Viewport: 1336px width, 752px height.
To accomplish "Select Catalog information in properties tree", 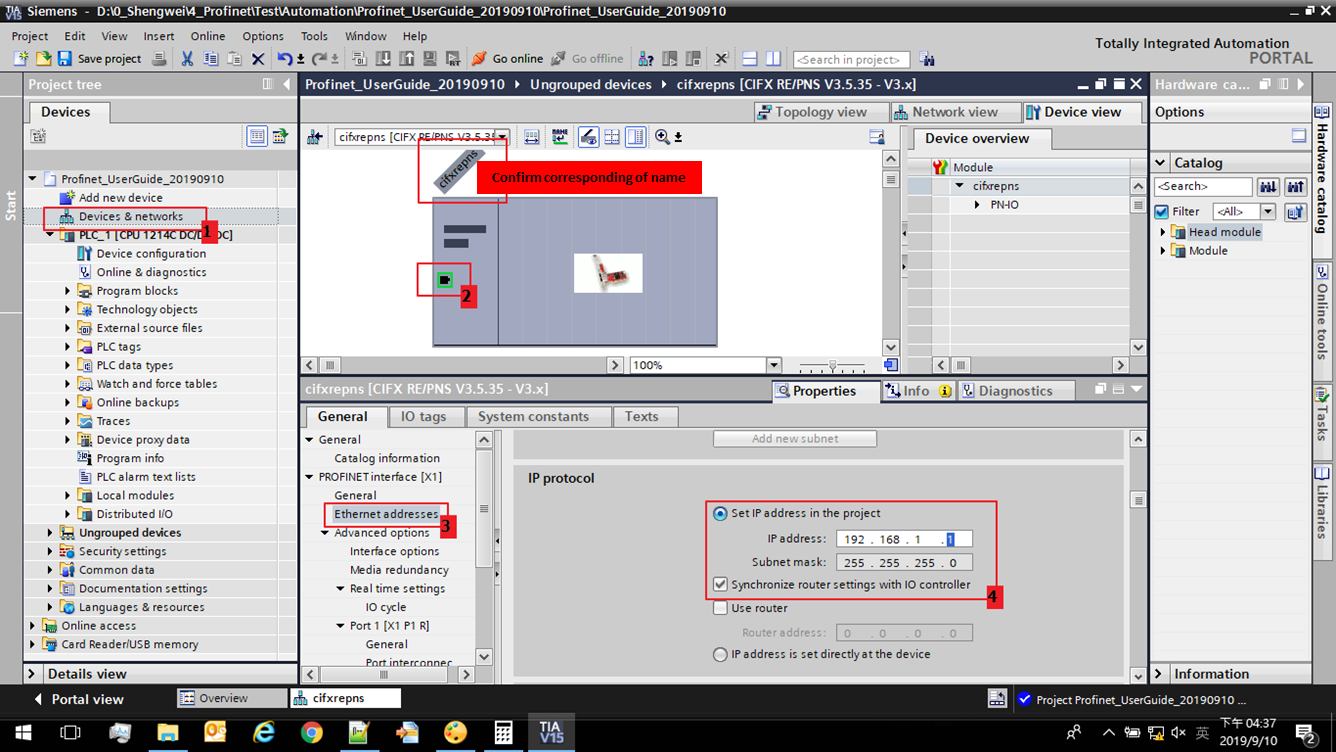I will [x=387, y=458].
